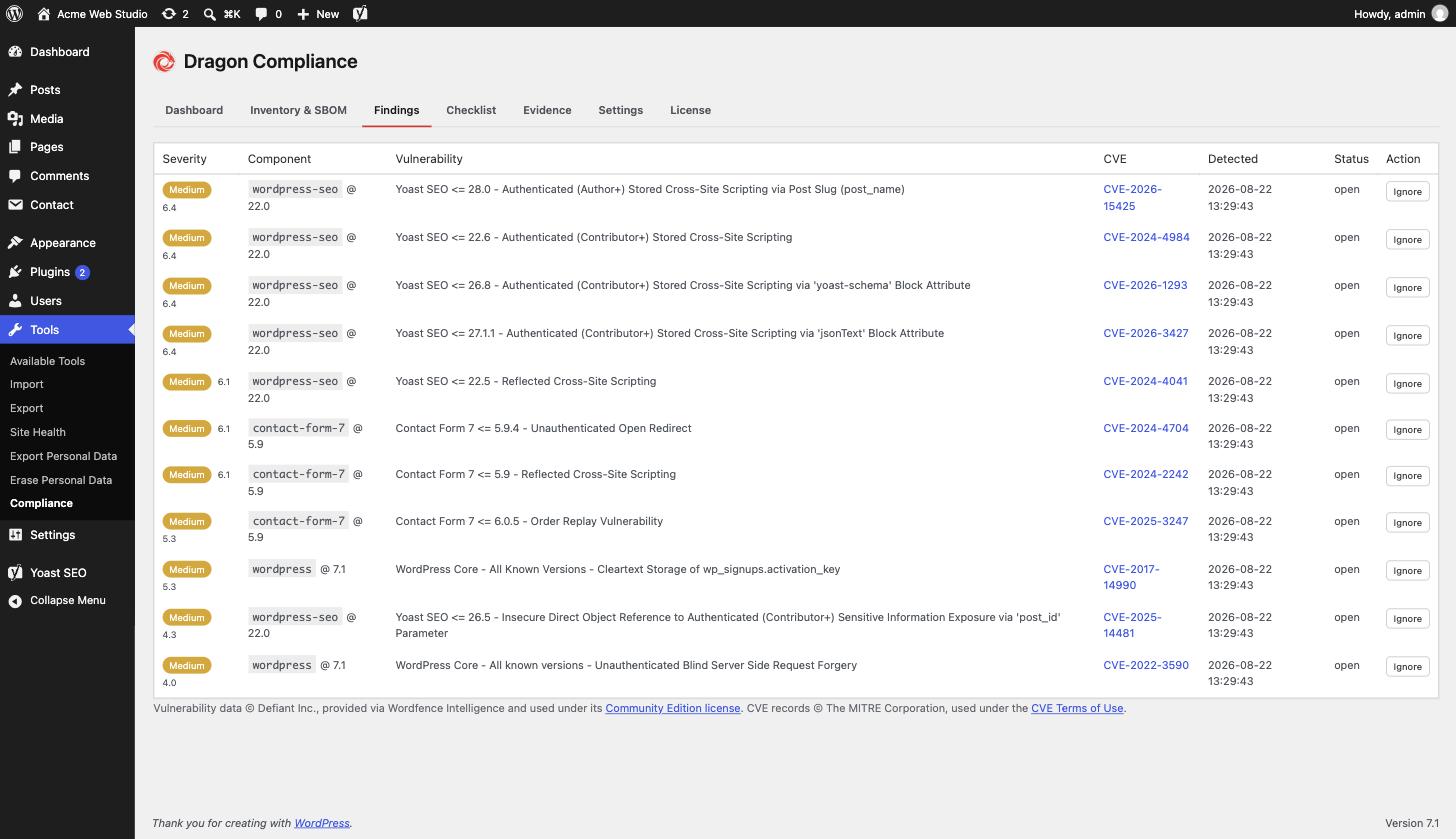Ignore the CVE-2024-4984 finding
1456x839 pixels.
tap(1407, 239)
